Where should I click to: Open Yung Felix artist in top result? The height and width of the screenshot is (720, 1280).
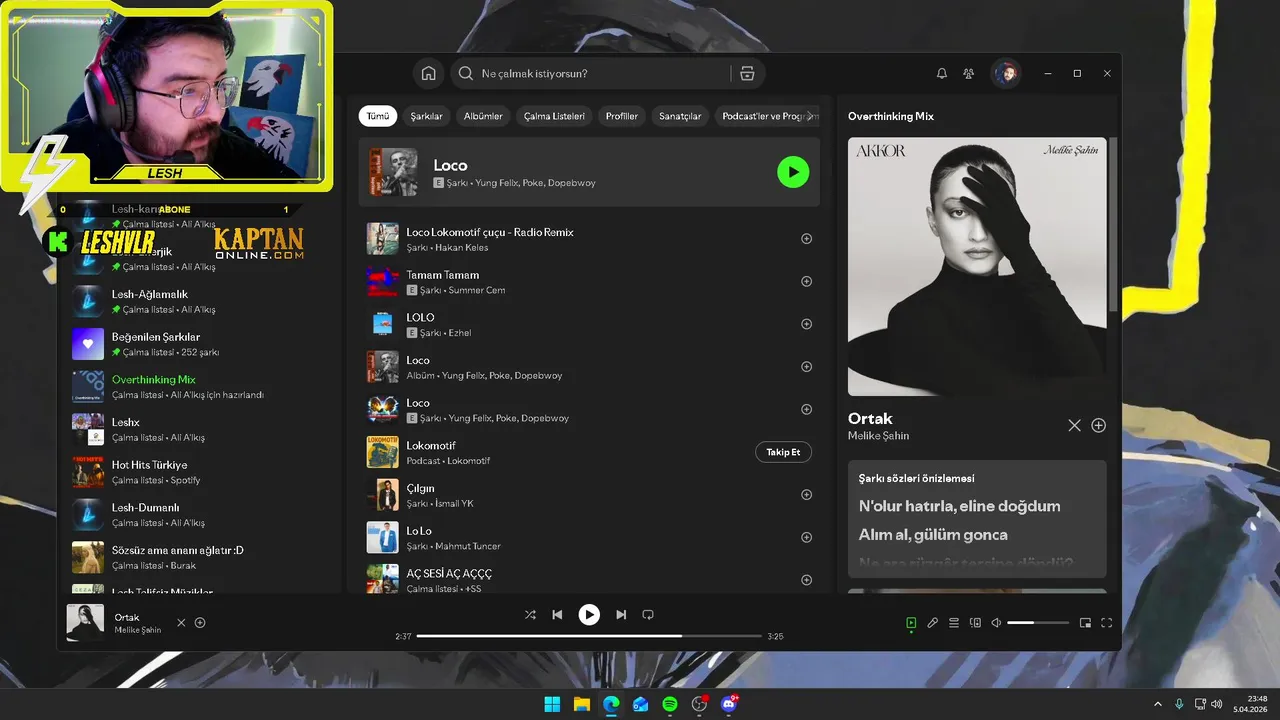(496, 183)
